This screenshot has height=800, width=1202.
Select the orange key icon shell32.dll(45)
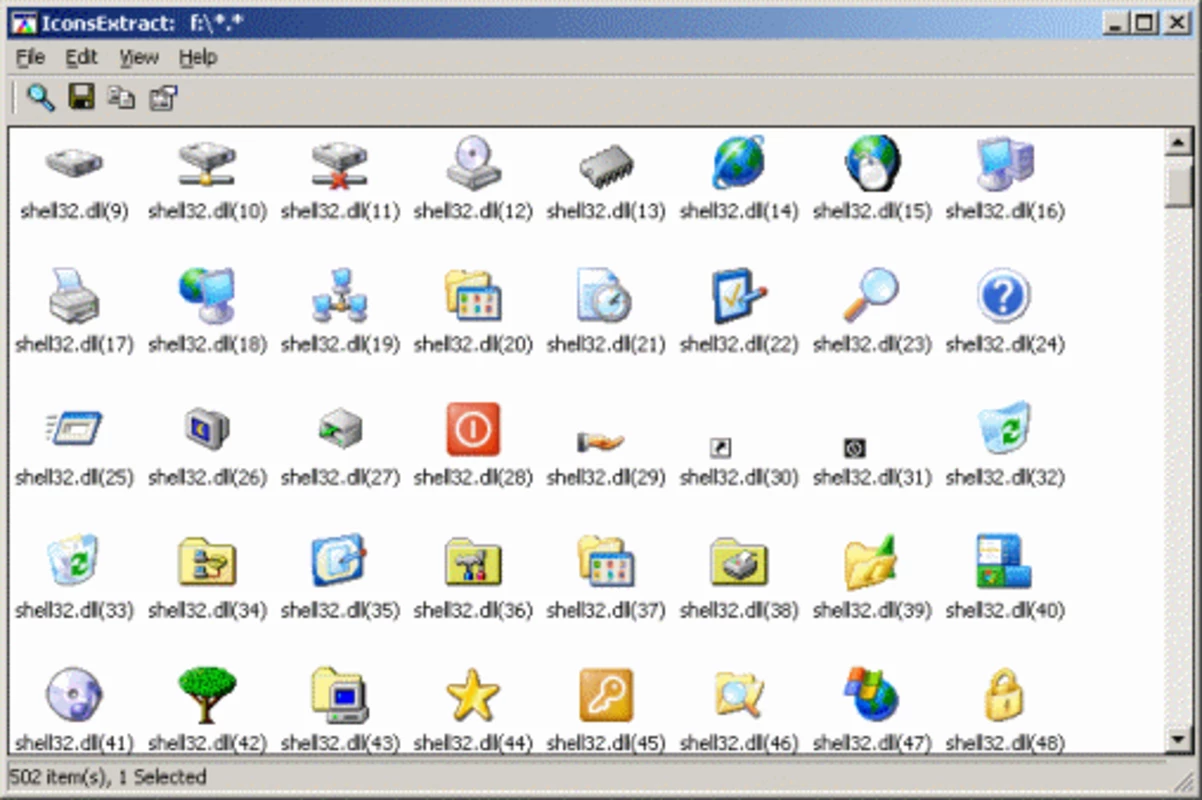pos(606,694)
